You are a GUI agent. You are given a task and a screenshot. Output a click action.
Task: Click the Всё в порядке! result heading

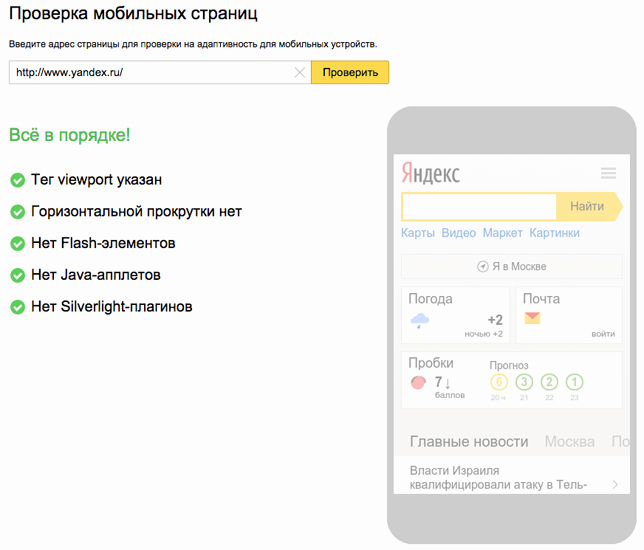pos(69,135)
